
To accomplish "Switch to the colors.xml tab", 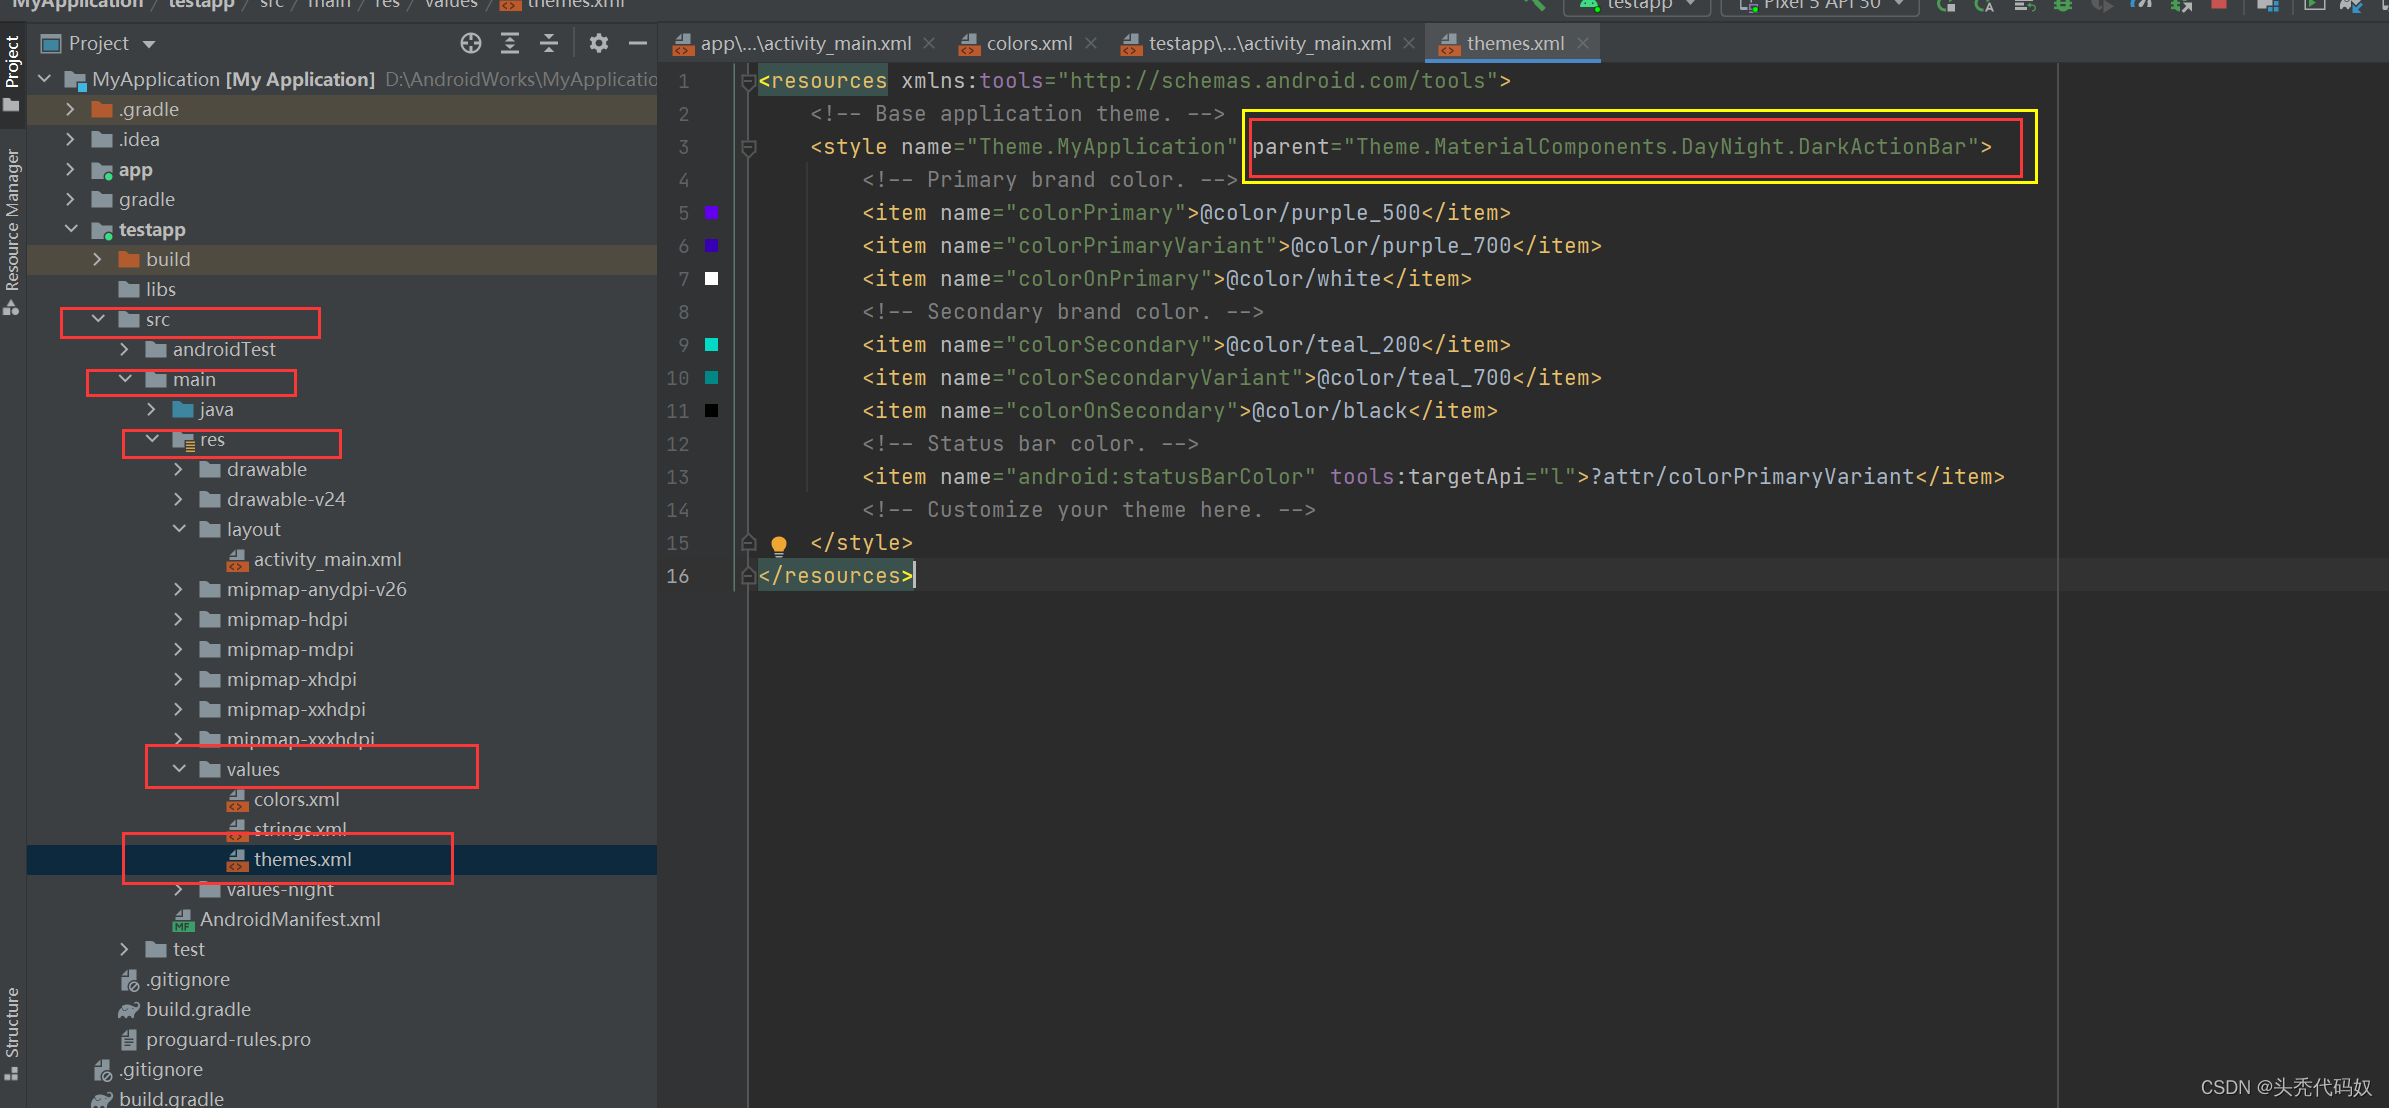I will point(1028,43).
